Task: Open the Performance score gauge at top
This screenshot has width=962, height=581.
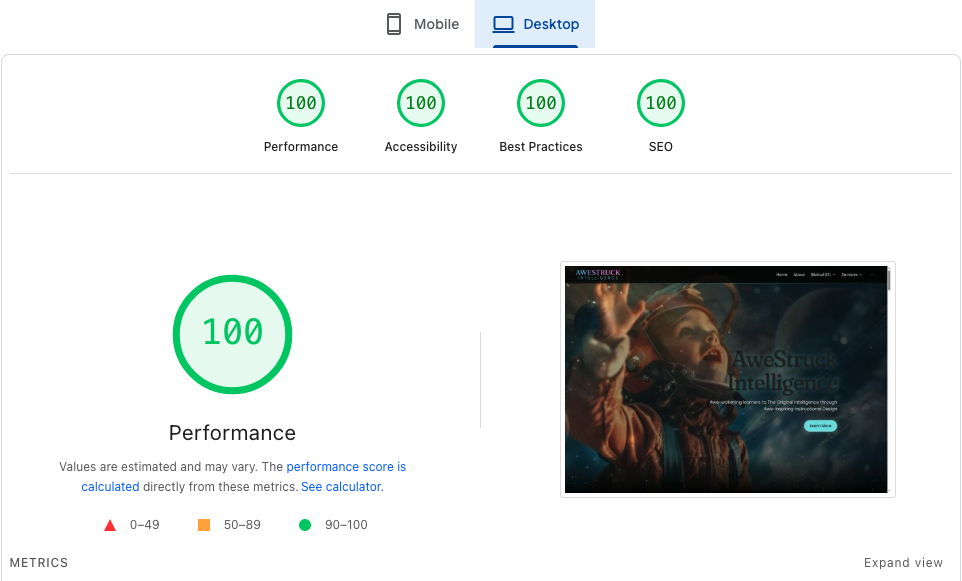Action: click(x=301, y=103)
